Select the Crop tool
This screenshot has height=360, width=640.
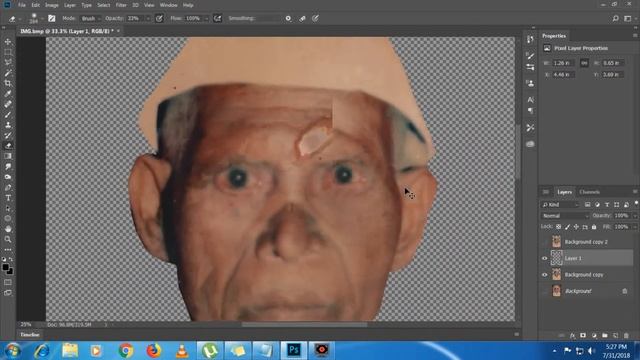(x=8, y=83)
